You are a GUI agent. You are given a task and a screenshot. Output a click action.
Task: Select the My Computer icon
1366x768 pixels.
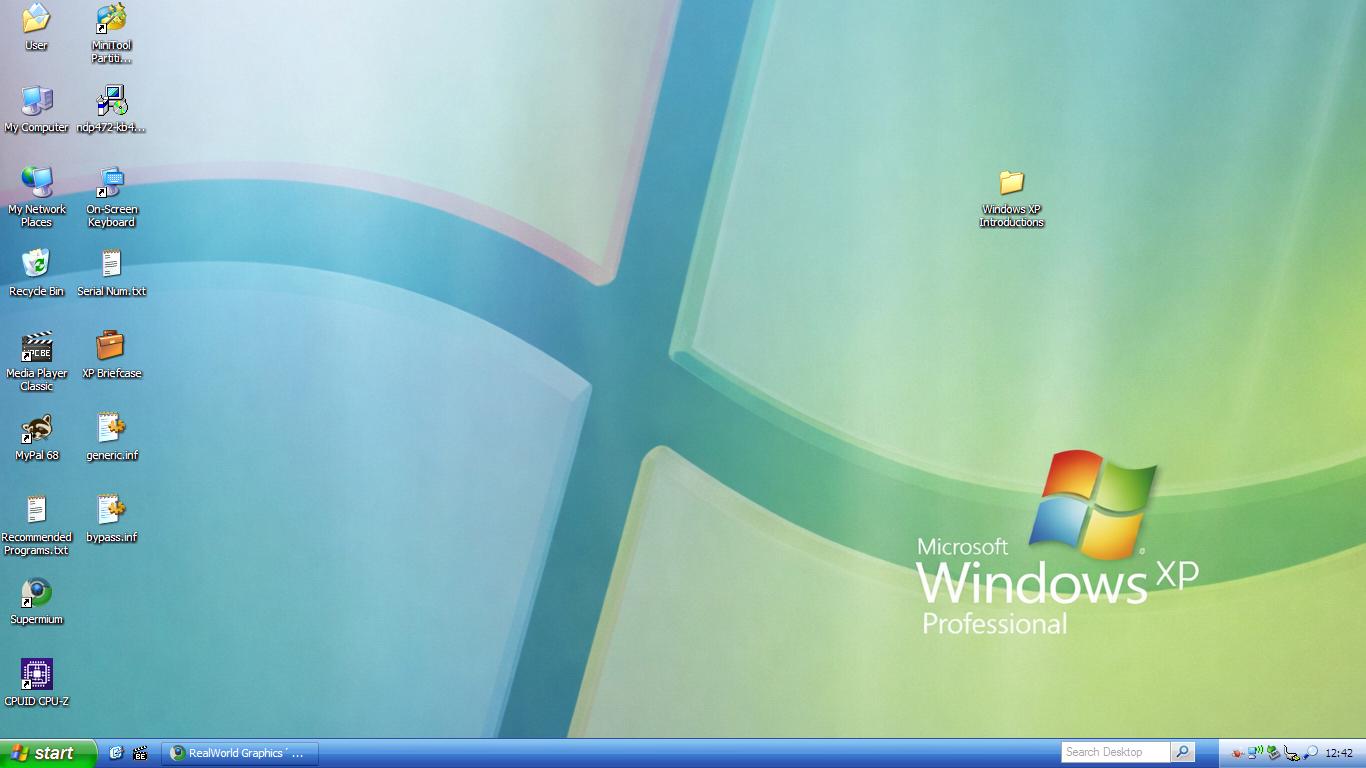(36, 100)
